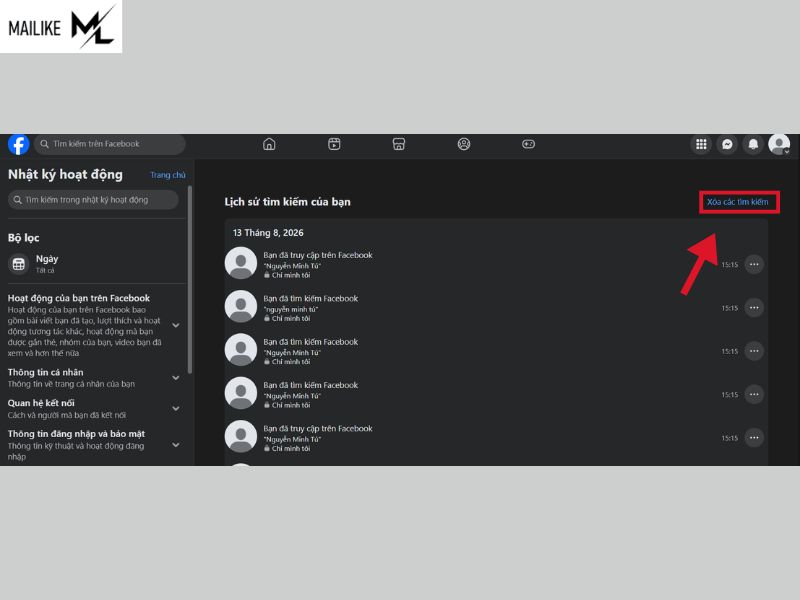Click the '13 Tháng 8, 2026' date header
Image resolution: width=800 pixels, height=600 pixels.
pos(268,233)
